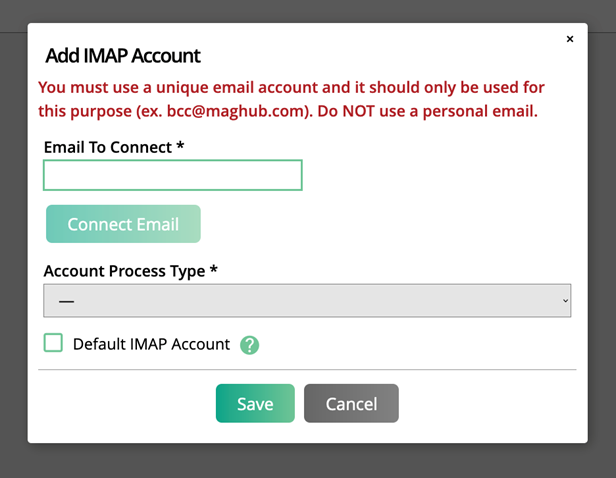This screenshot has width=616, height=478.
Task: Enable the Default IMAP Account checkbox
Action: [53, 343]
